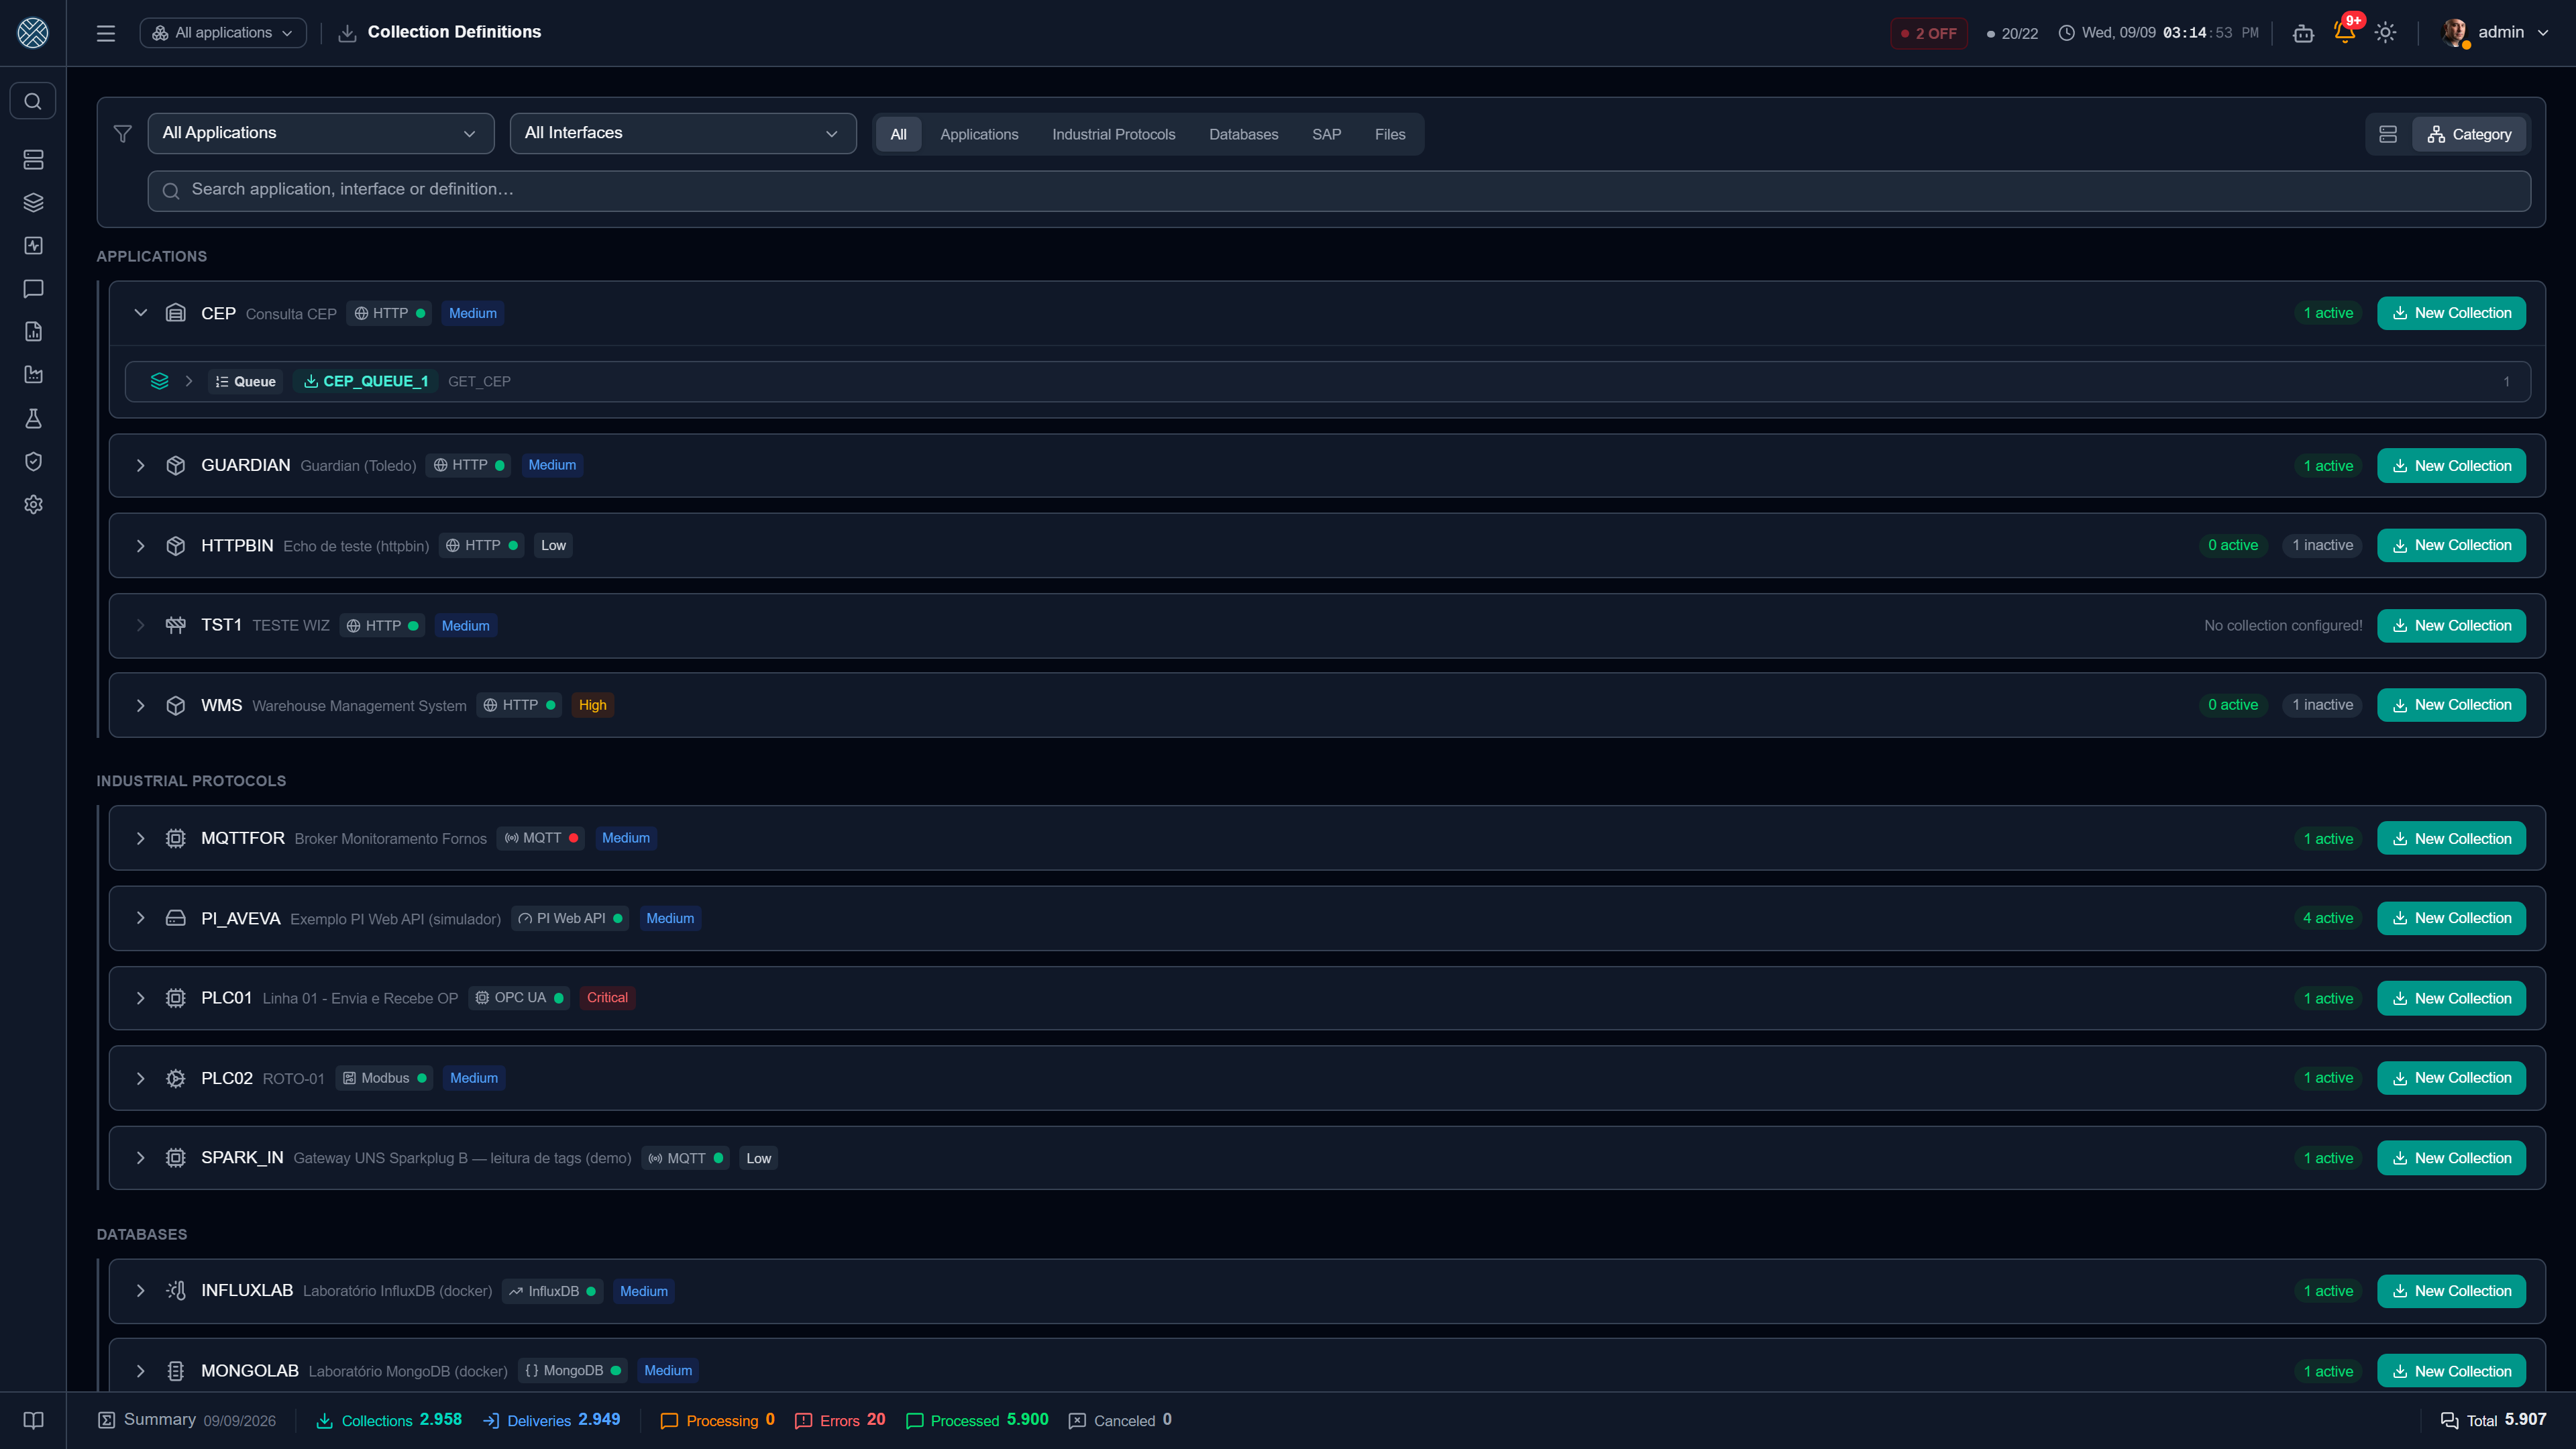Image resolution: width=2576 pixels, height=1449 pixels.
Task: Open the sidebar flask lab icon
Action: point(33,418)
